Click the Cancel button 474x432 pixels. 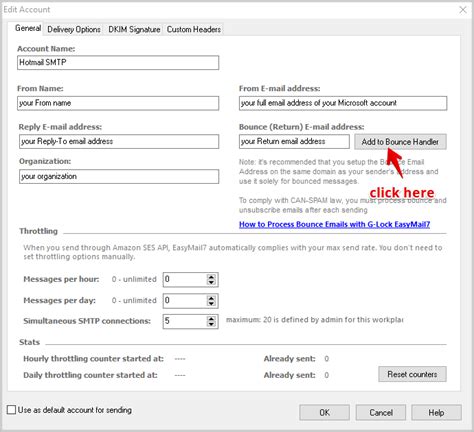pos(381,413)
